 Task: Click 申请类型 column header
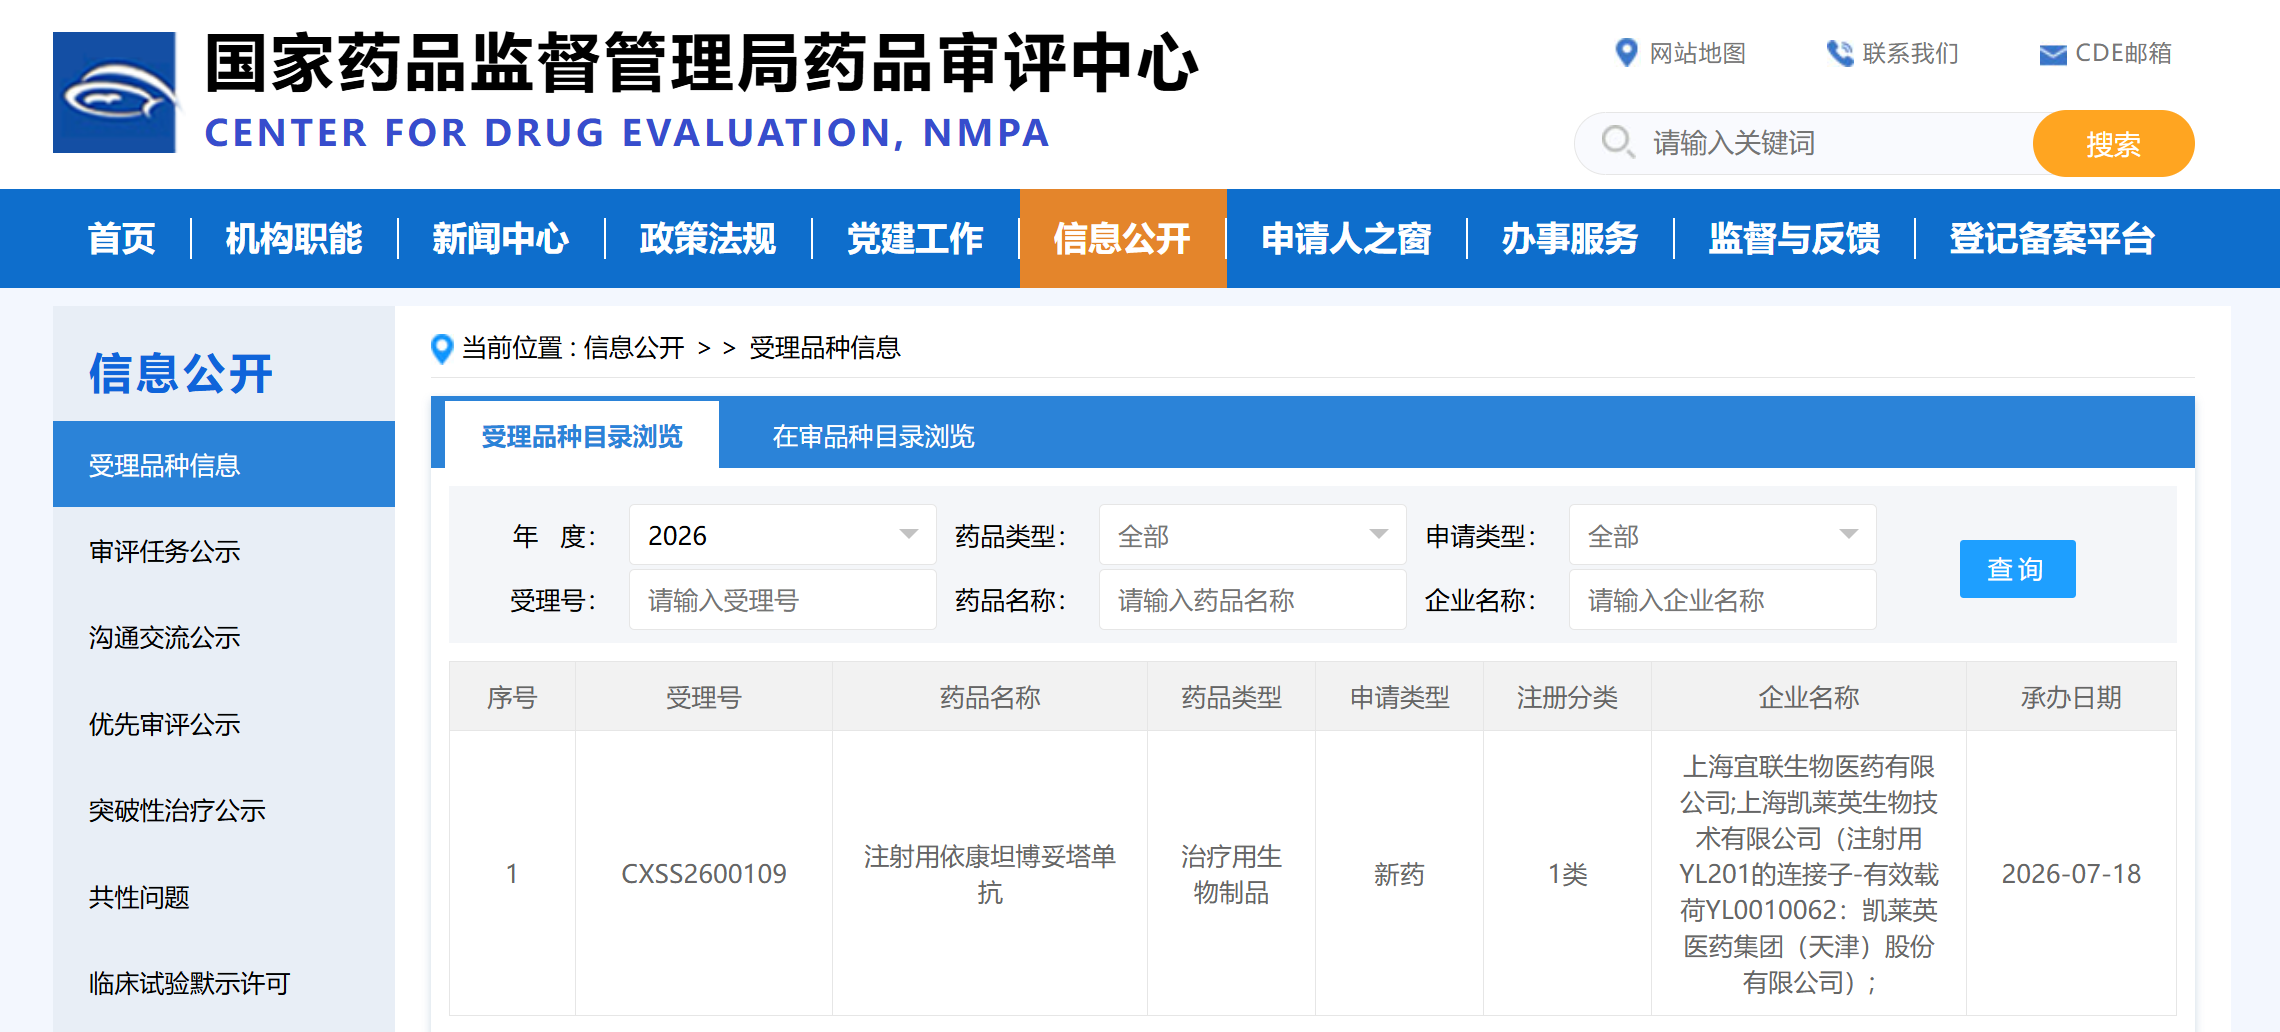pyautogui.click(x=1399, y=697)
